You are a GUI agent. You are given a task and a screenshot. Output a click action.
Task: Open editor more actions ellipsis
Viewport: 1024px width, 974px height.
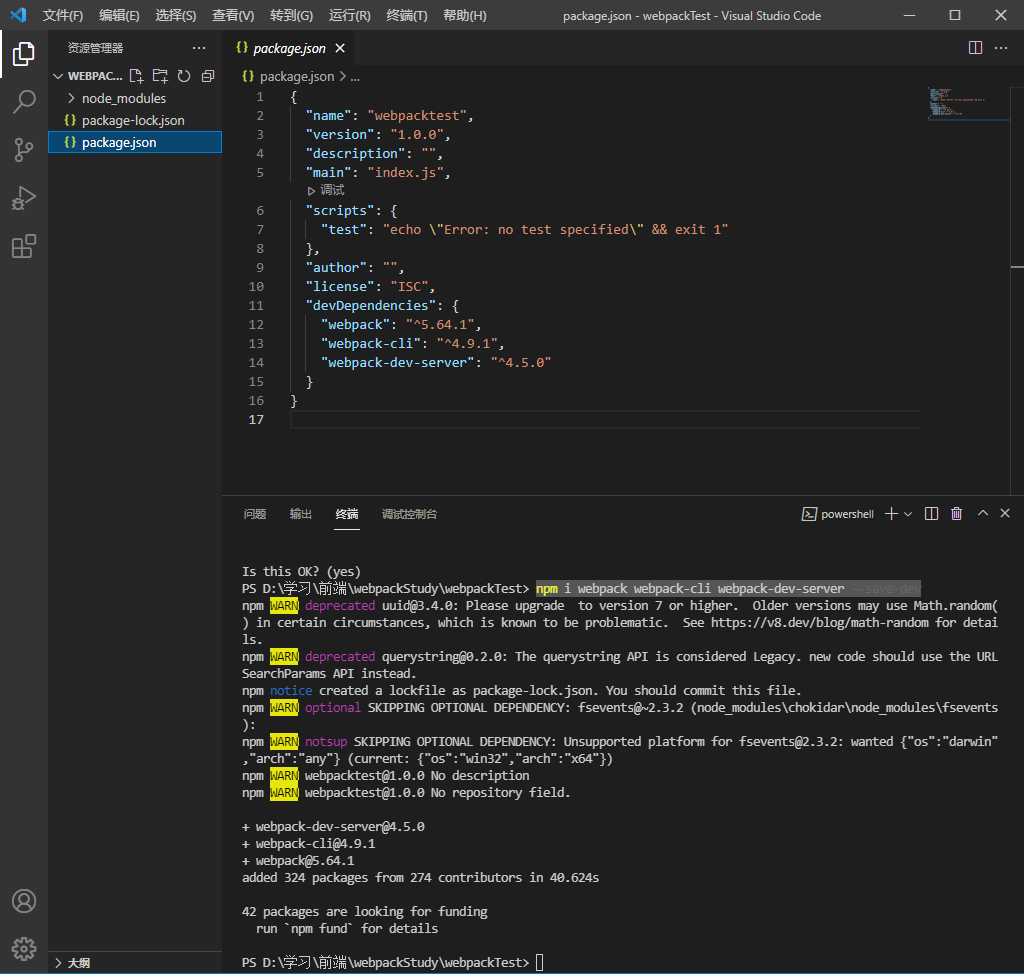[x=1000, y=48]
